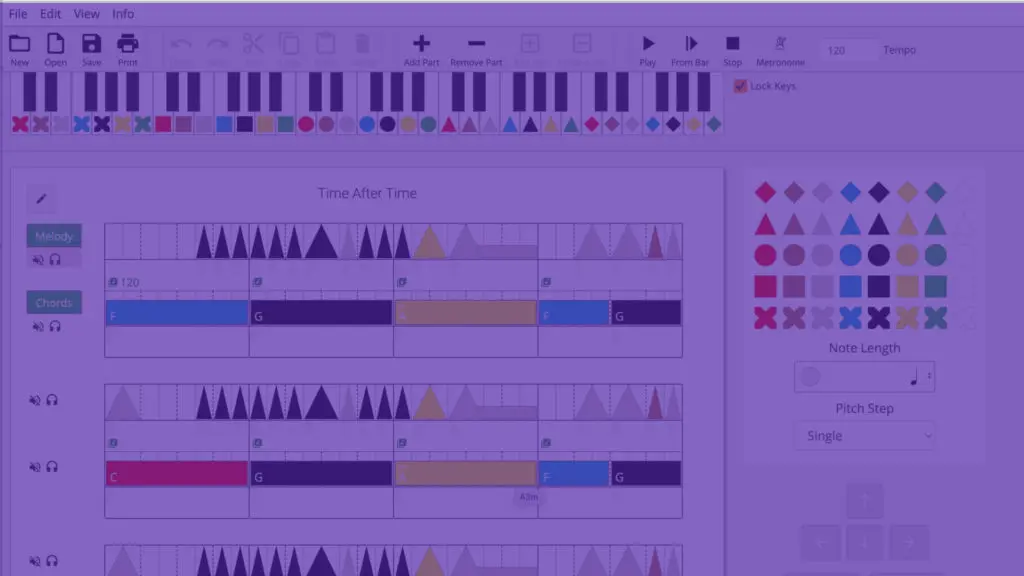Viewport: 1024px width, 576px height.
Task: Start the Metronome from the toolbar
Action: (x=780, y=44)
